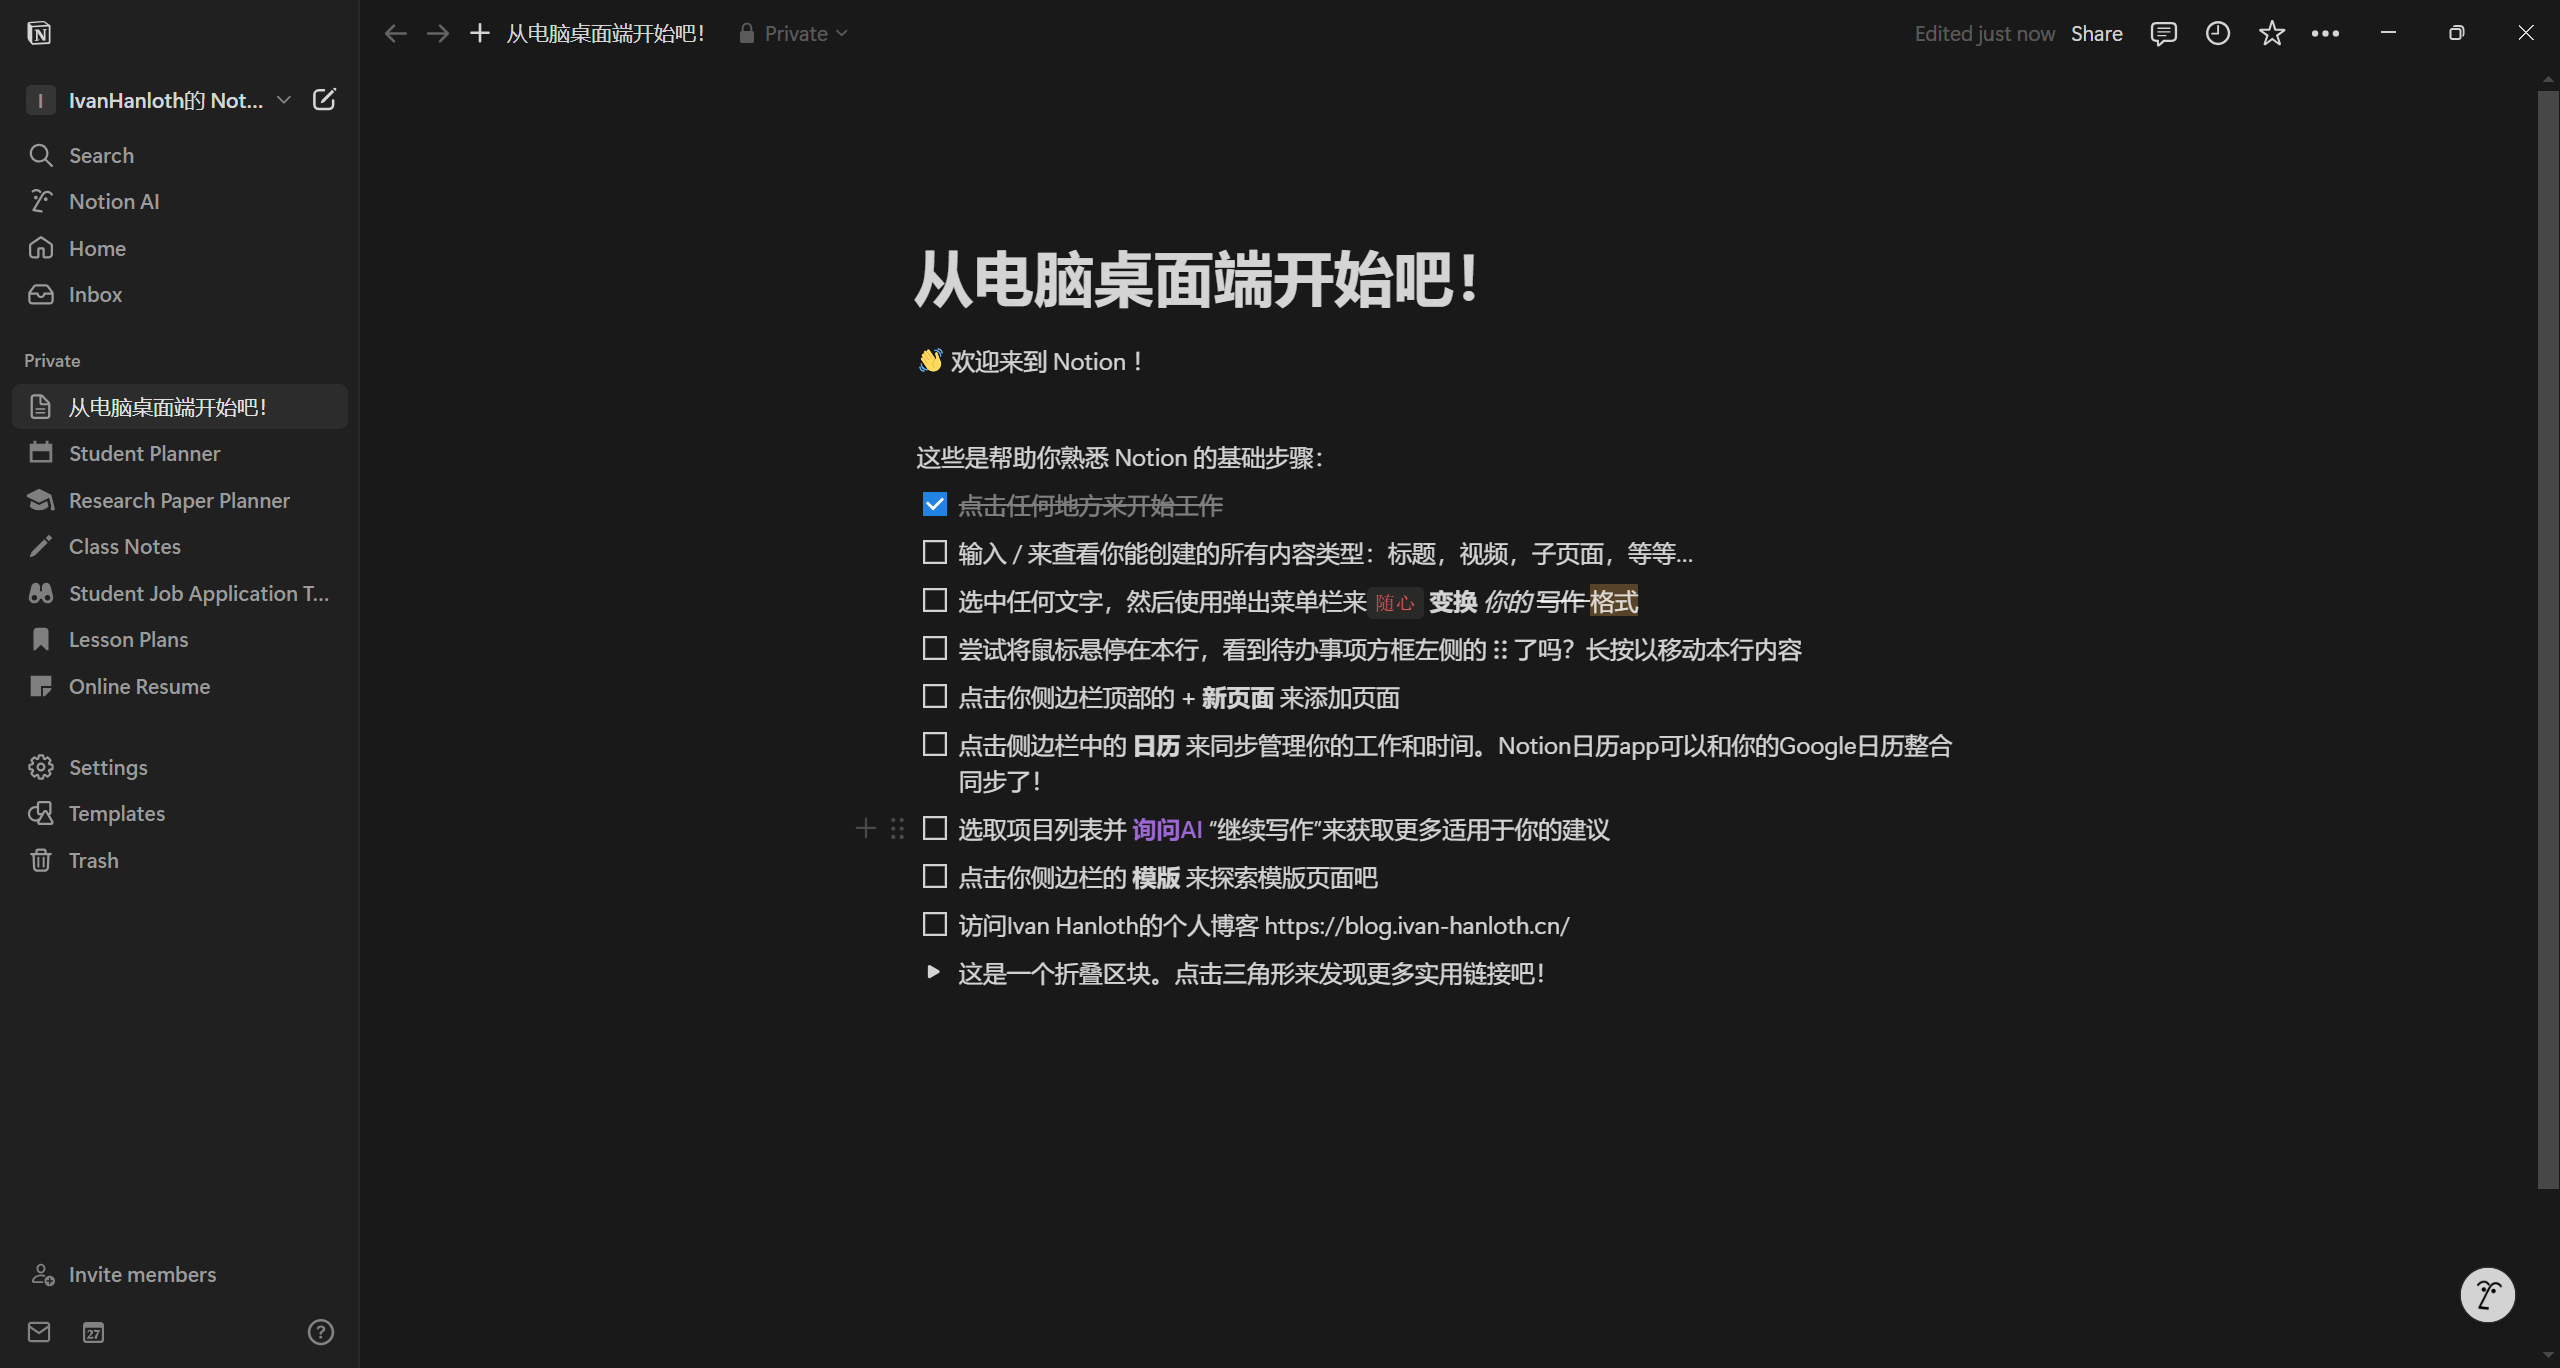Click the purple 询问AI text
2560x1368 pixels.
point(1167,830)
